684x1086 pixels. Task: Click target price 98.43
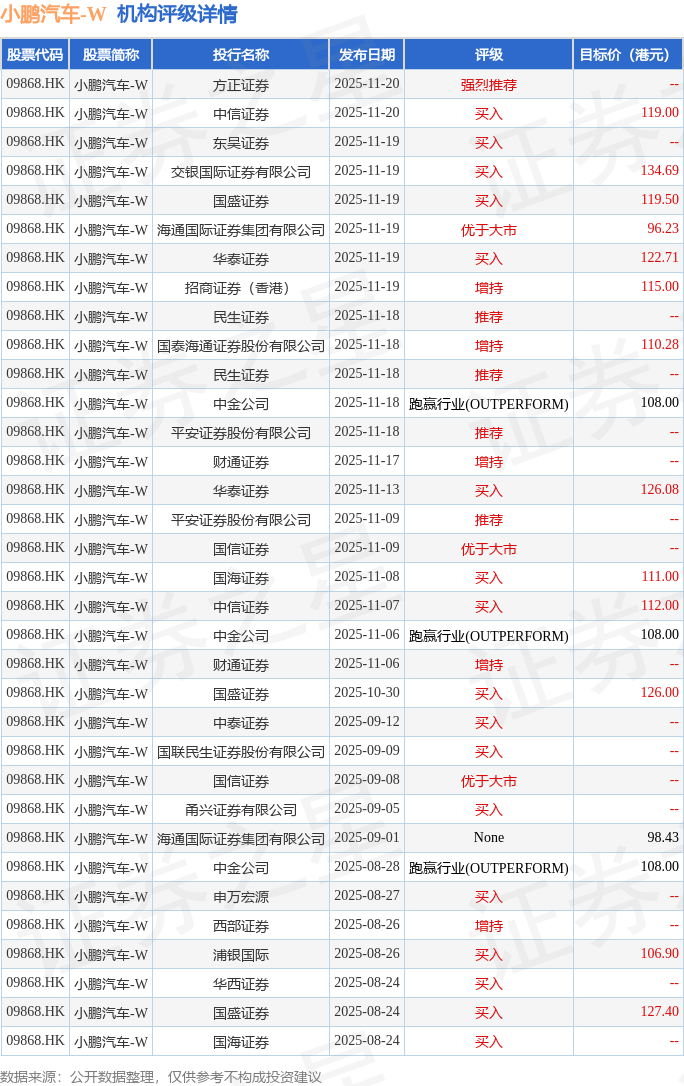point(663,838)
